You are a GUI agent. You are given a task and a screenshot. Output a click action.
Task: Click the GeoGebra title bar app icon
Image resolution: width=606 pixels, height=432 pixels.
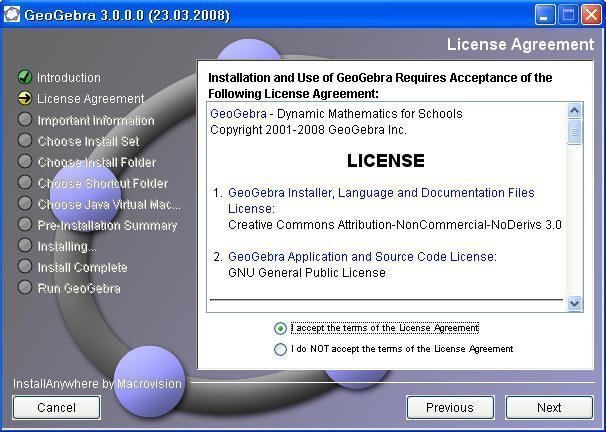point(12,15)
